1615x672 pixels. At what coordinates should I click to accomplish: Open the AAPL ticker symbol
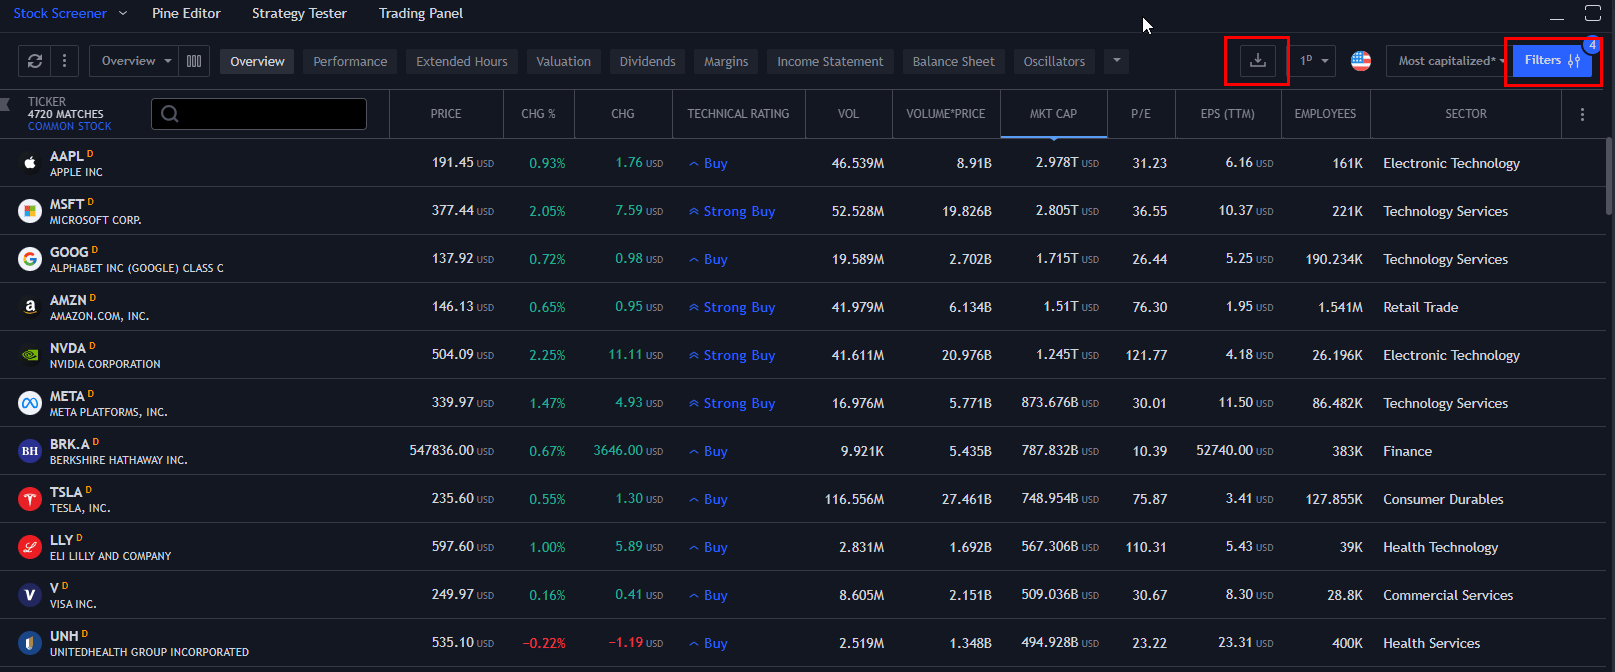point(67,156)
